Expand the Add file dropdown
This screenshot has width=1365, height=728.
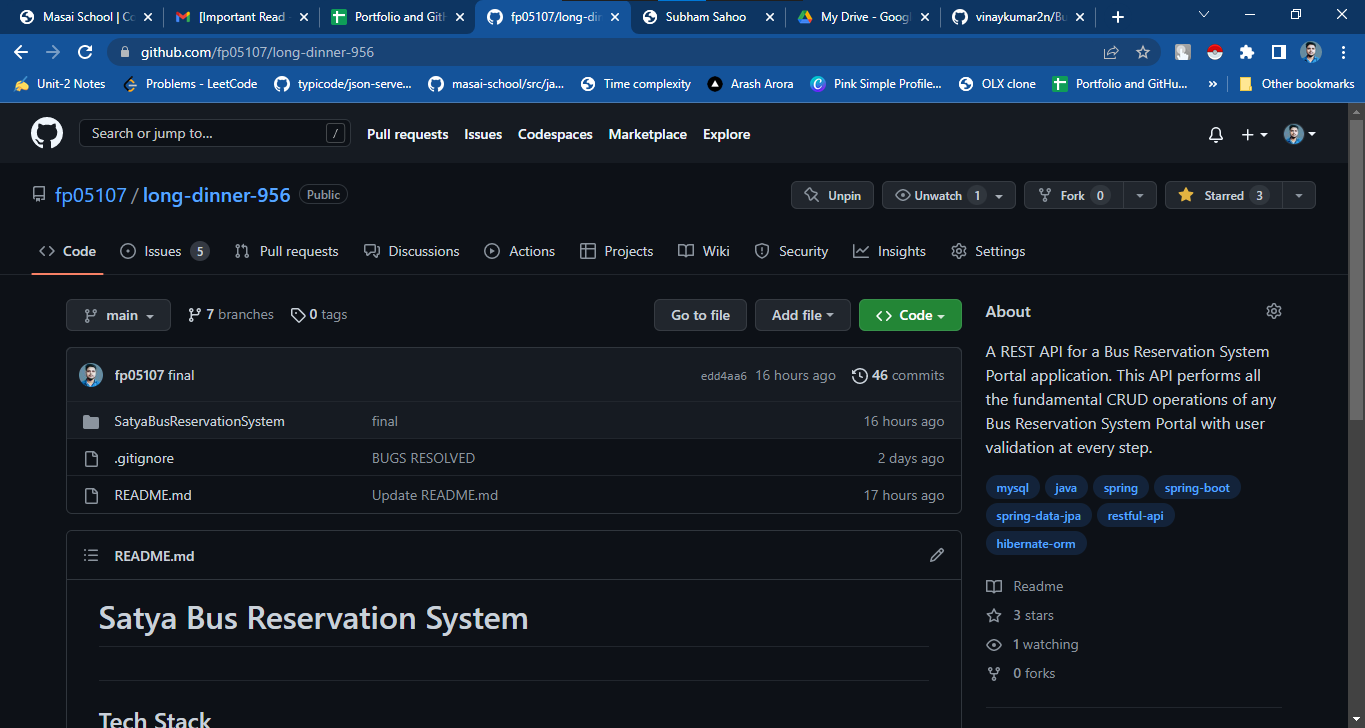(802, 315)
